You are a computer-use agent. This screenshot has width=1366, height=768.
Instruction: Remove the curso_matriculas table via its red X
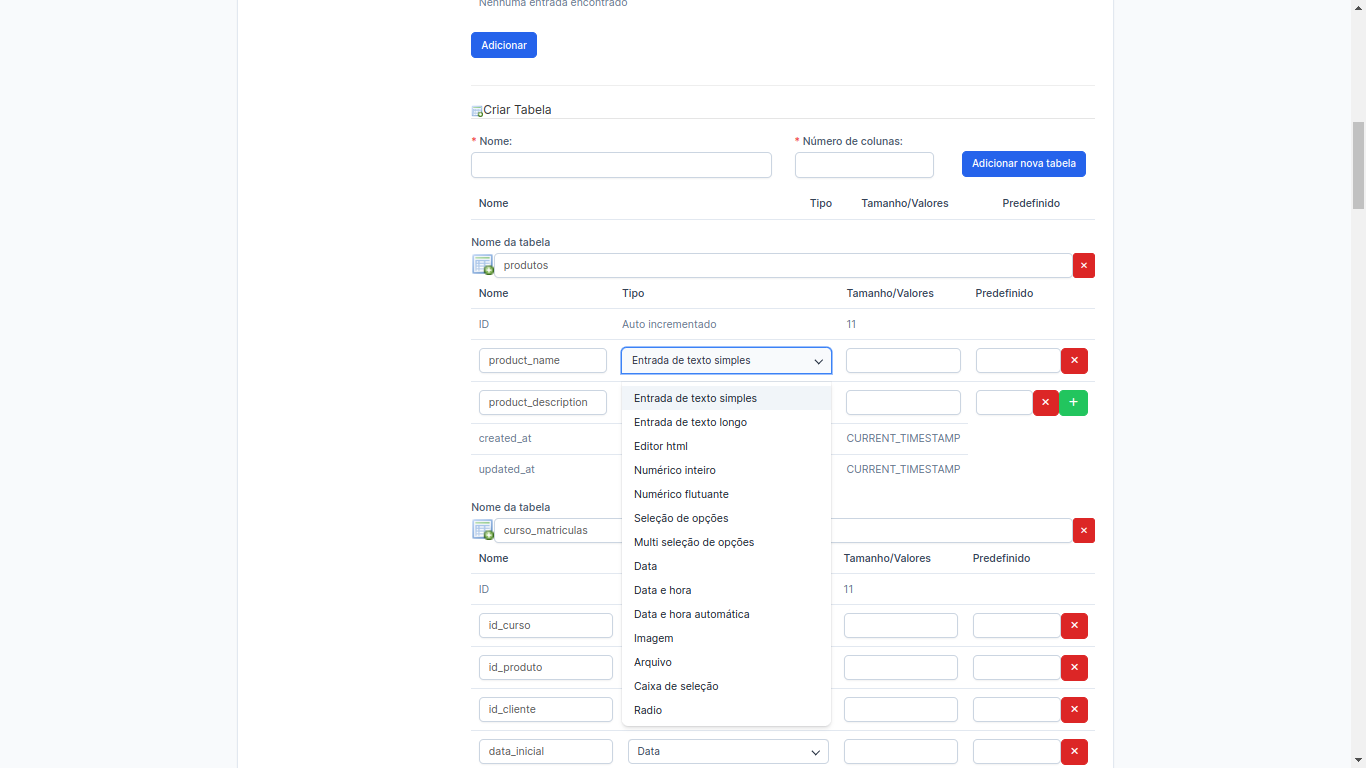[x=1084, y=530]
